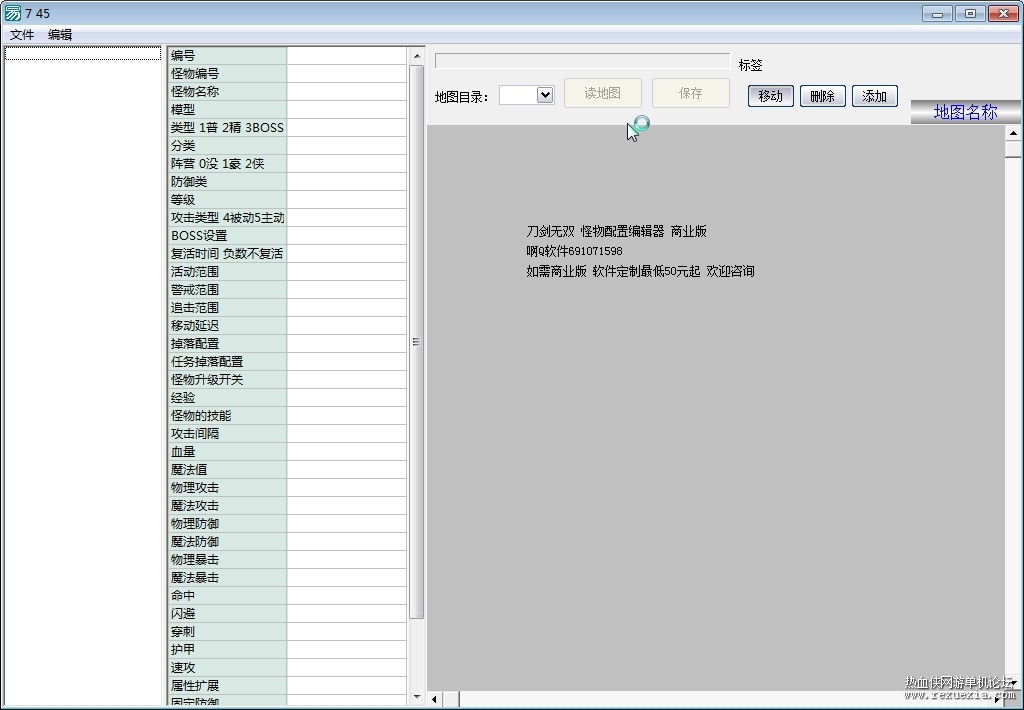The width and height of the screenshot is (1024, 710).
Task: Click the 保存 button
Action: pyautogui.click(x=690, y=93)
